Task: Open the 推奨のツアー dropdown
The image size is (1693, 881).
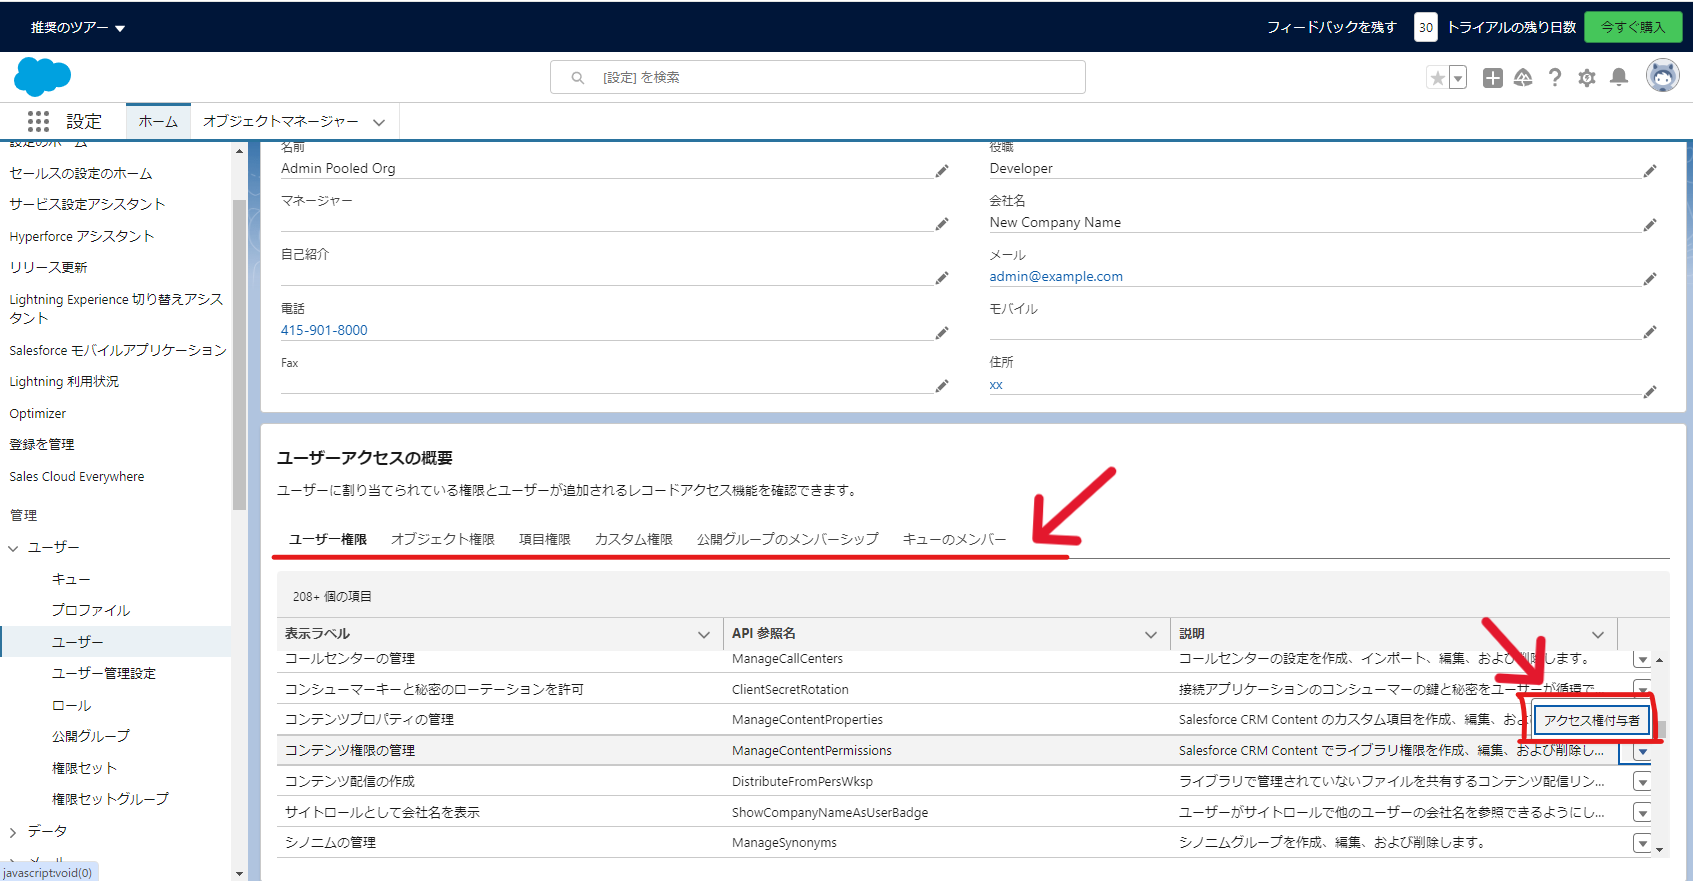Action: click(77, 28)
